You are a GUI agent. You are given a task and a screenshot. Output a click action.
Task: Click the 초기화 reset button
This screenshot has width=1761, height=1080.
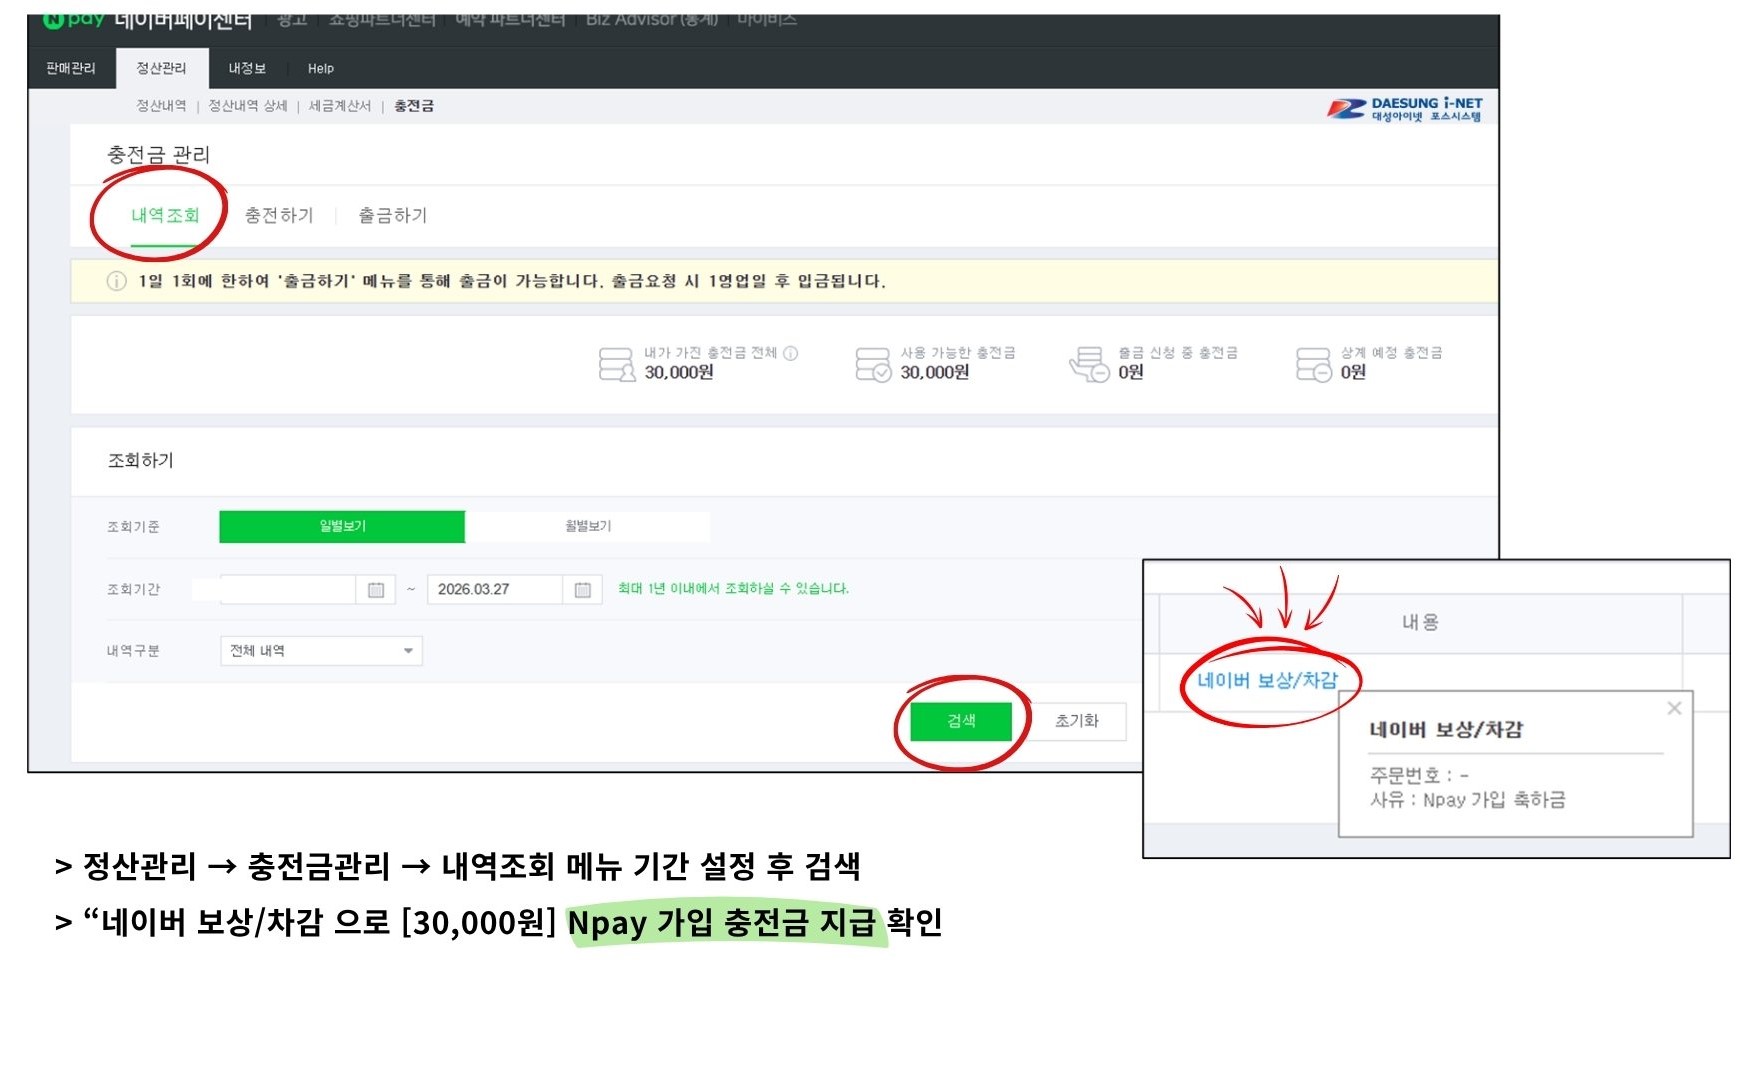[x=1076, y=721]
